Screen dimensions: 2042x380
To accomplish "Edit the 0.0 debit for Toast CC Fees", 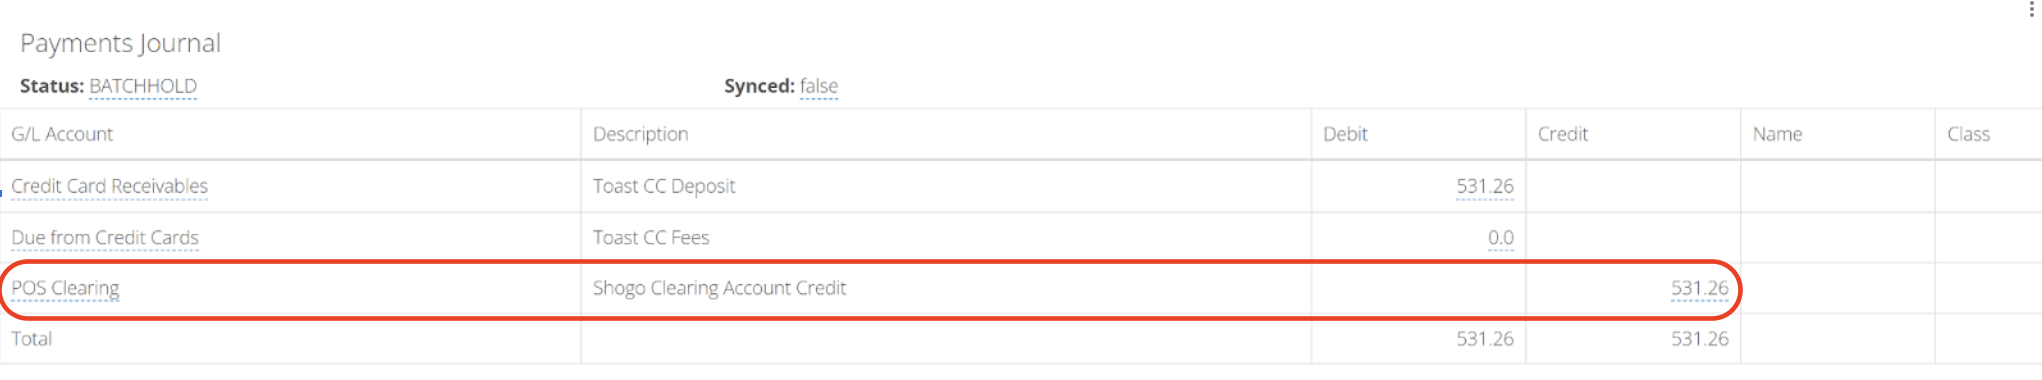I will pos(1501,237).
